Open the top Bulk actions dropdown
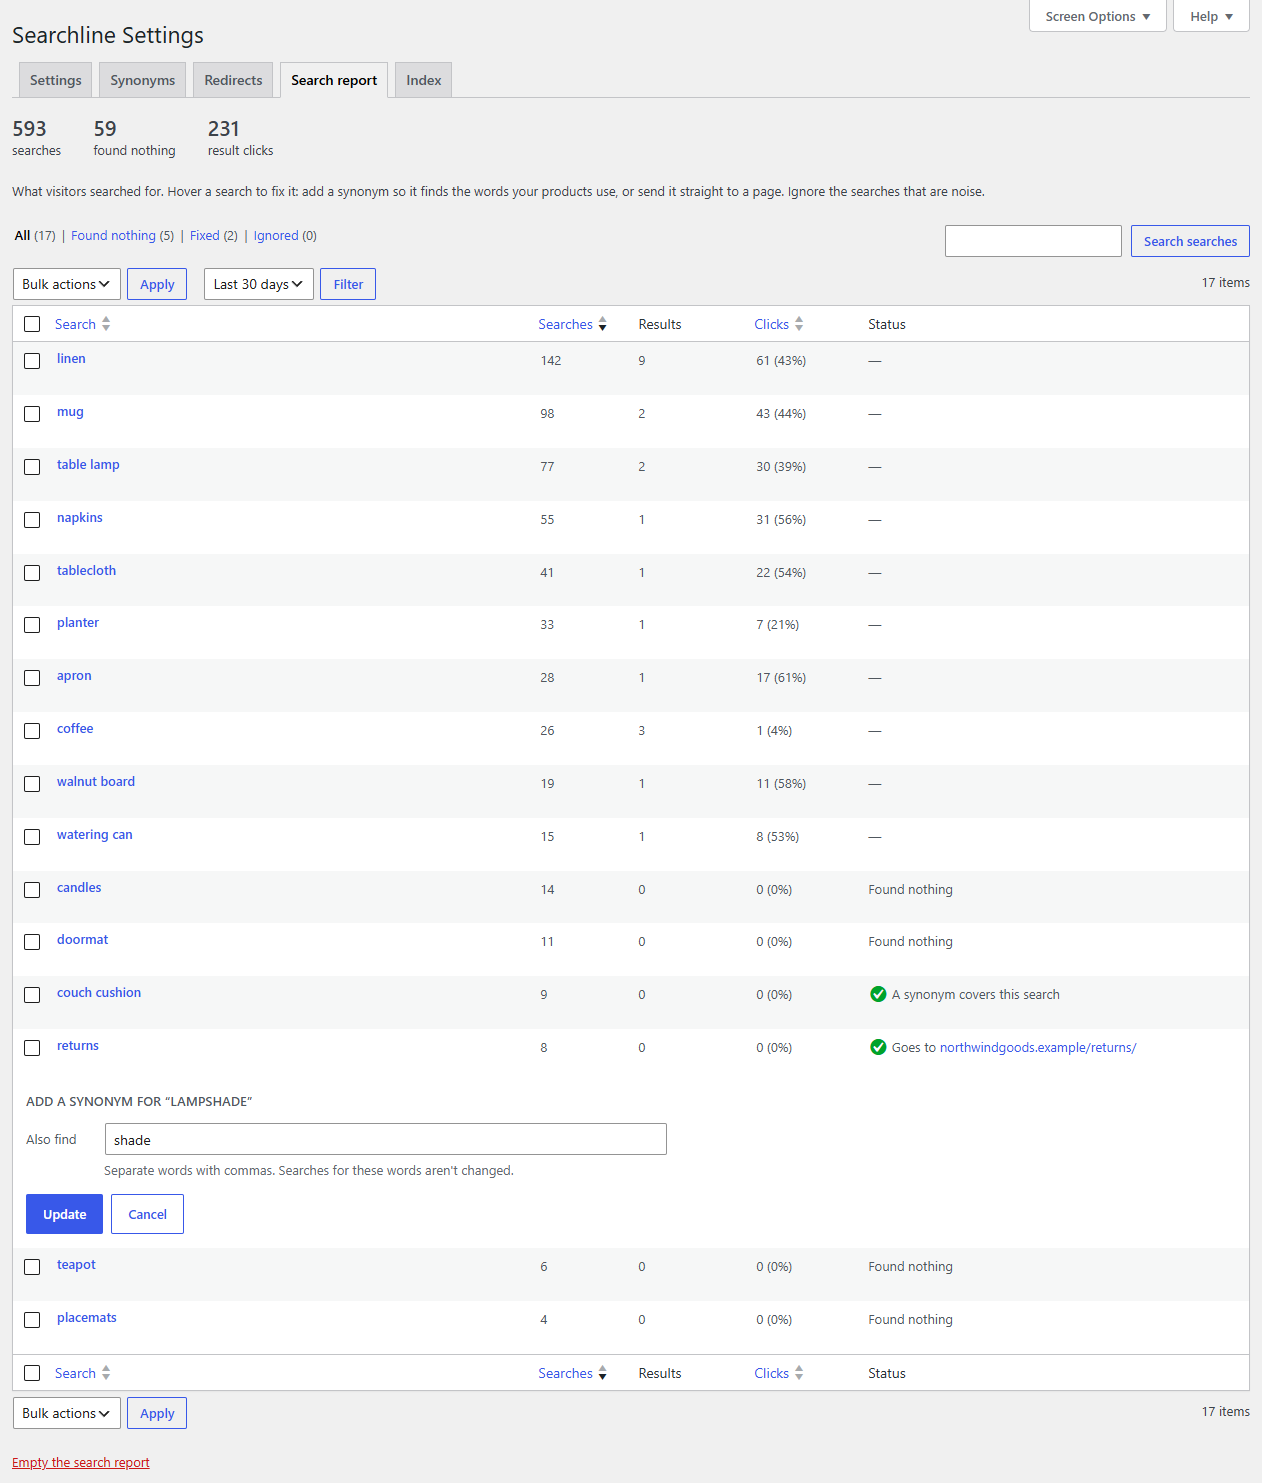 (67, 284)
